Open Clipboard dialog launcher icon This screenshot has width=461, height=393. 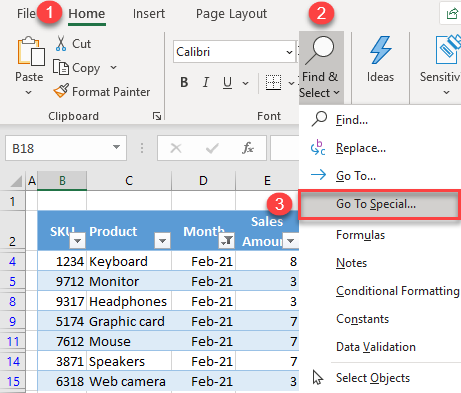coord(157,116)
